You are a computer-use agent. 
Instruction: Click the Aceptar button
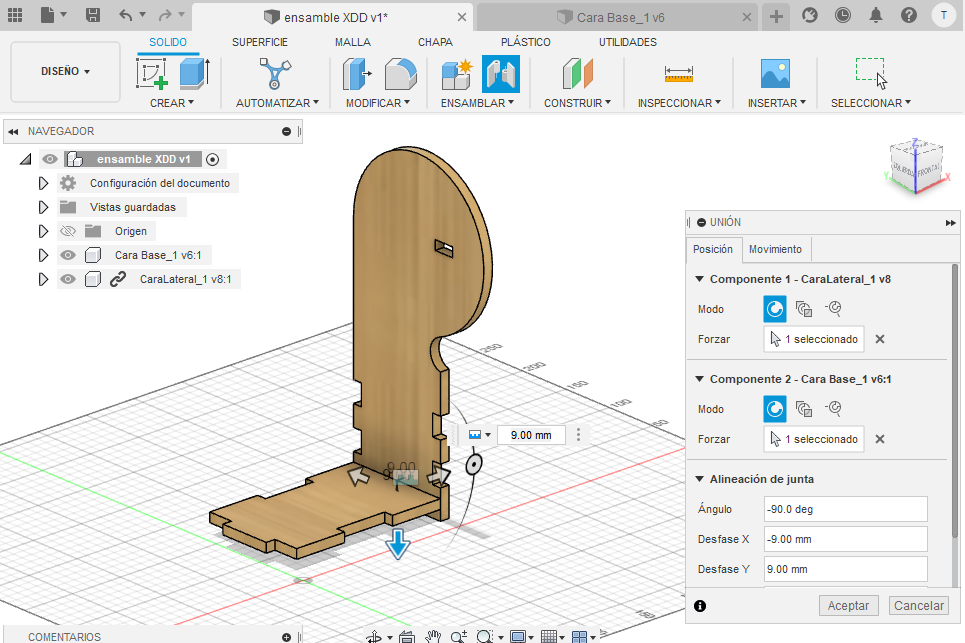coord(848,606)
